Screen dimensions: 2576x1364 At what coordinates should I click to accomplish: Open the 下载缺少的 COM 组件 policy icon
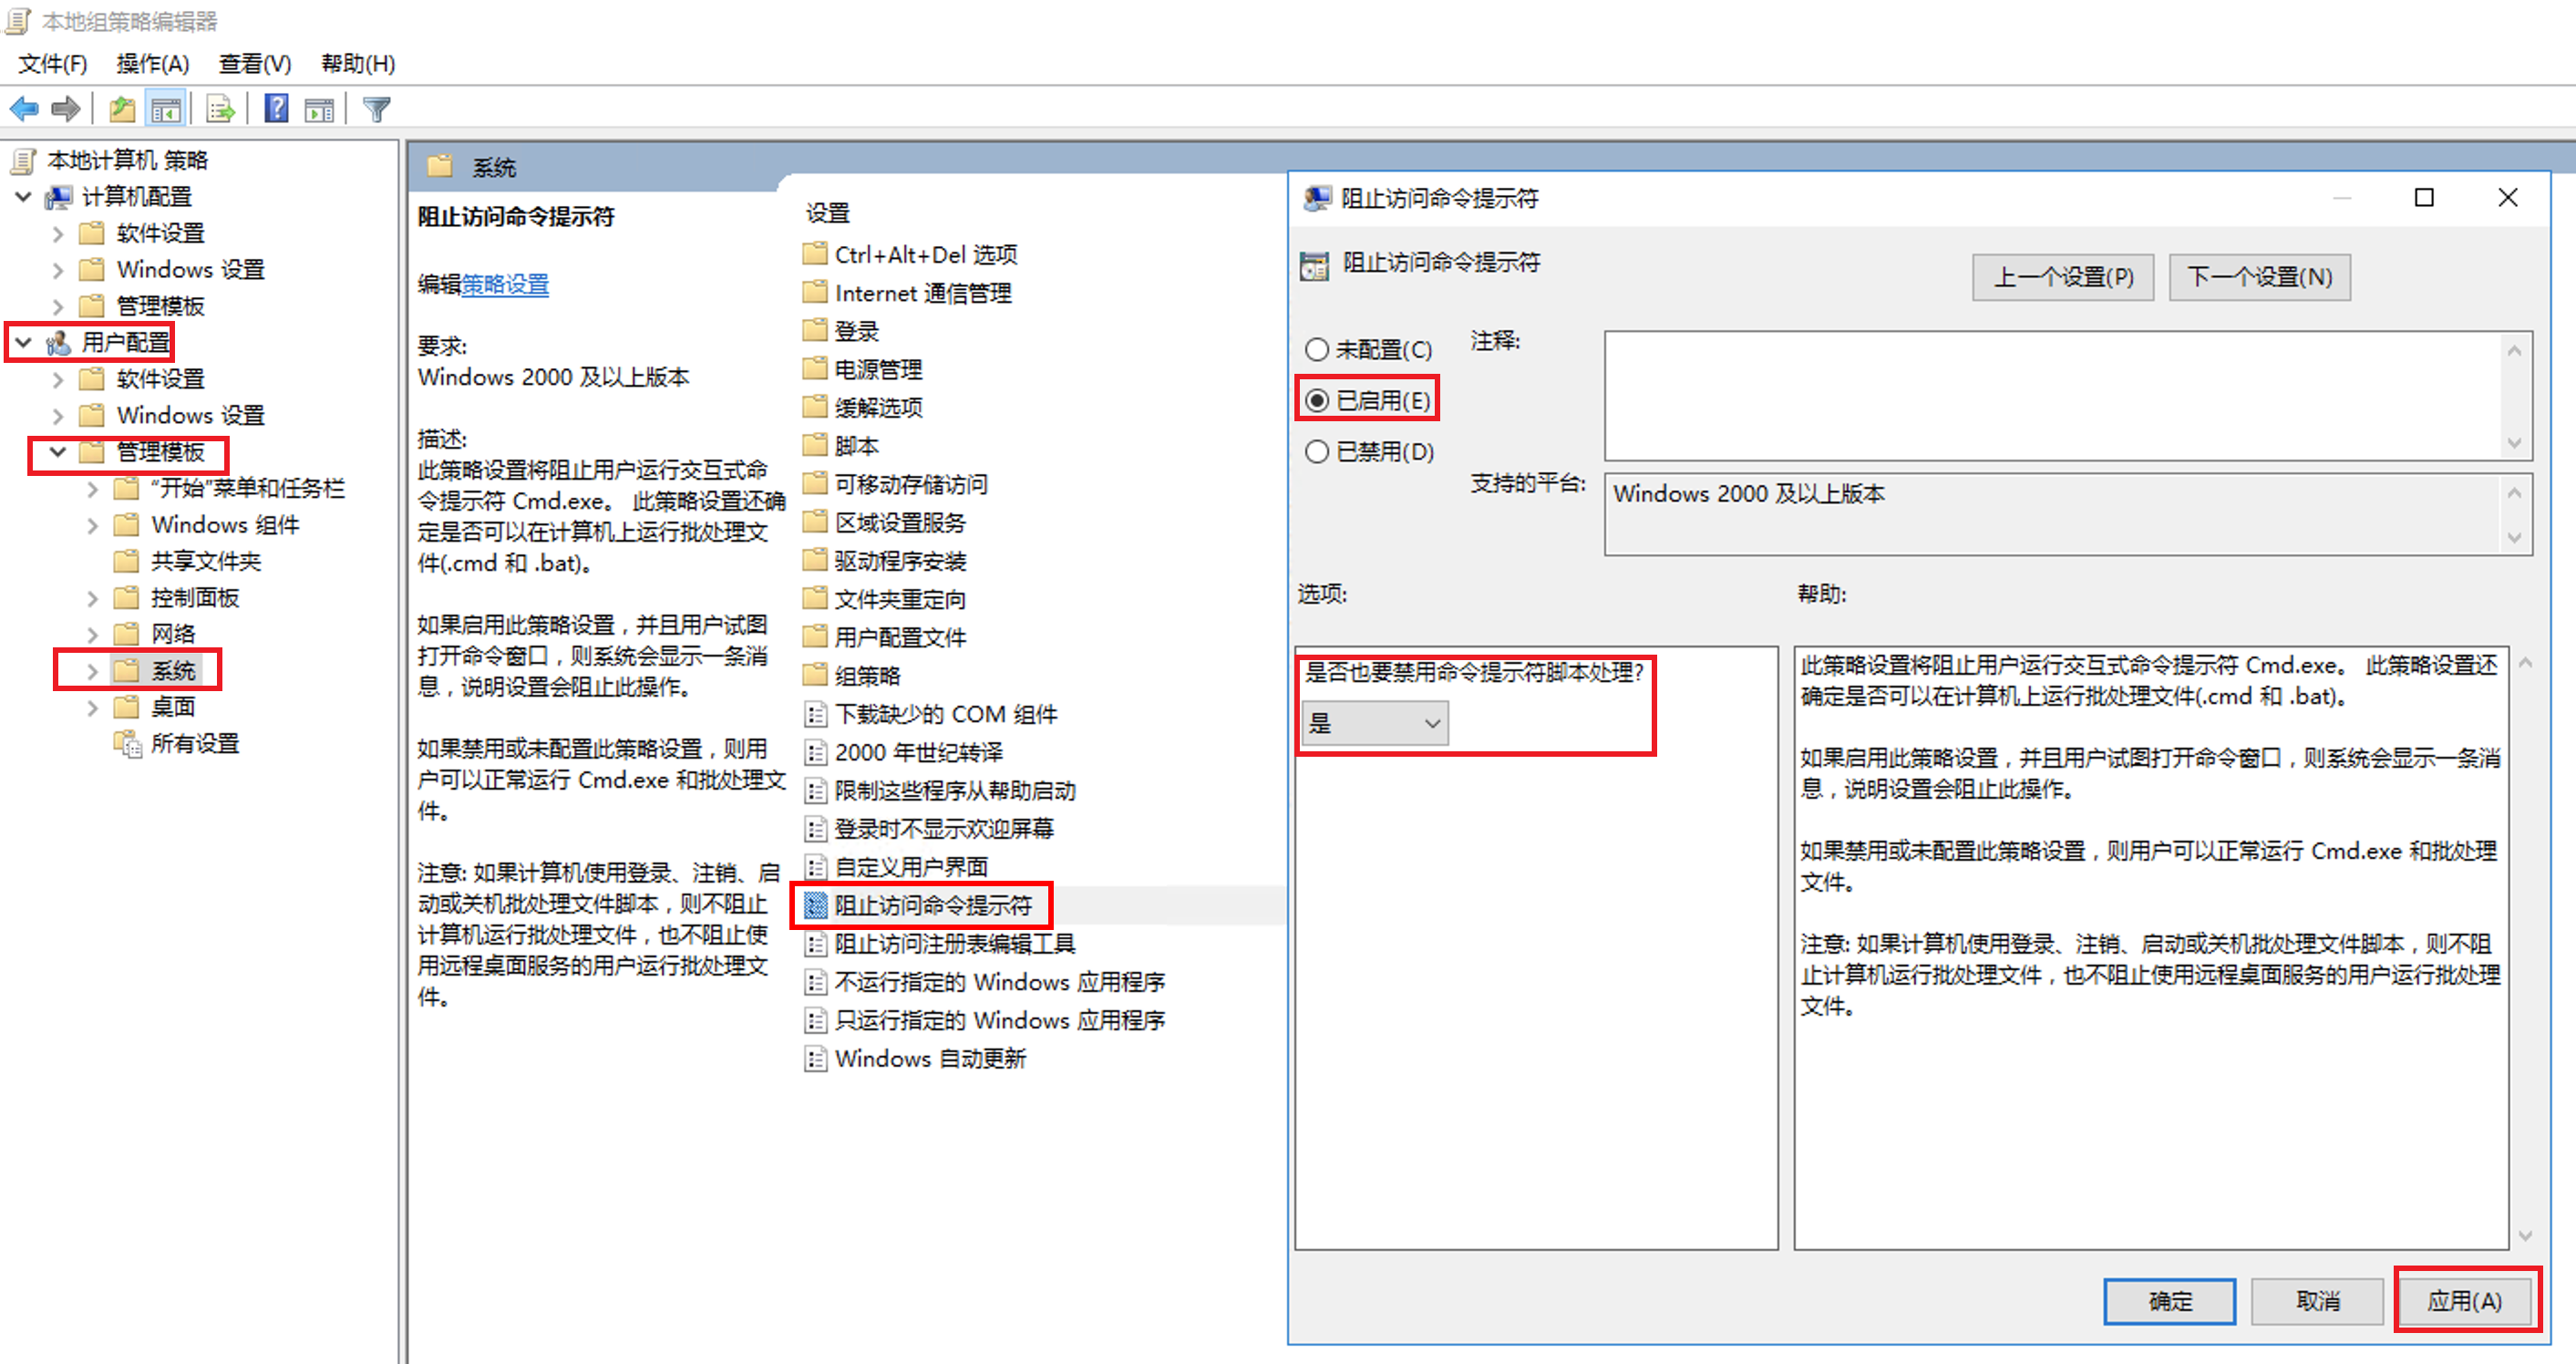click(x=816, y=714)
